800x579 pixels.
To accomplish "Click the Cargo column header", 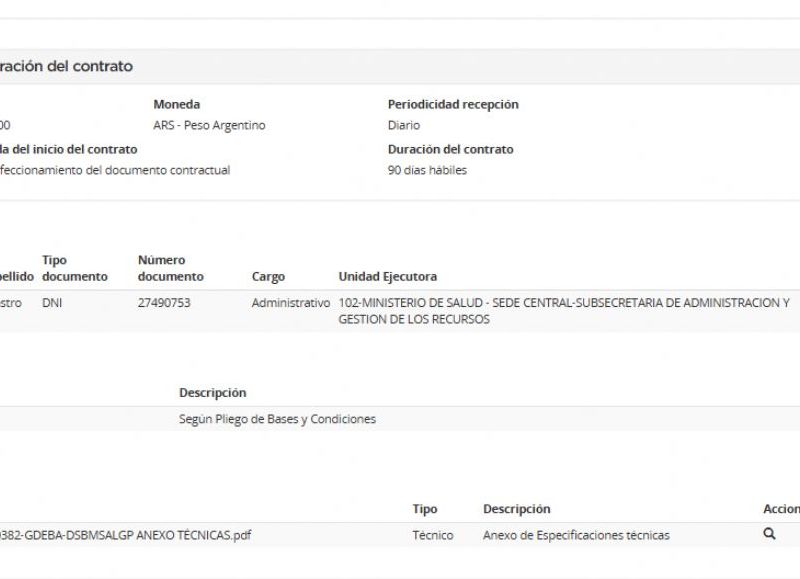I will tap(268, 277).
